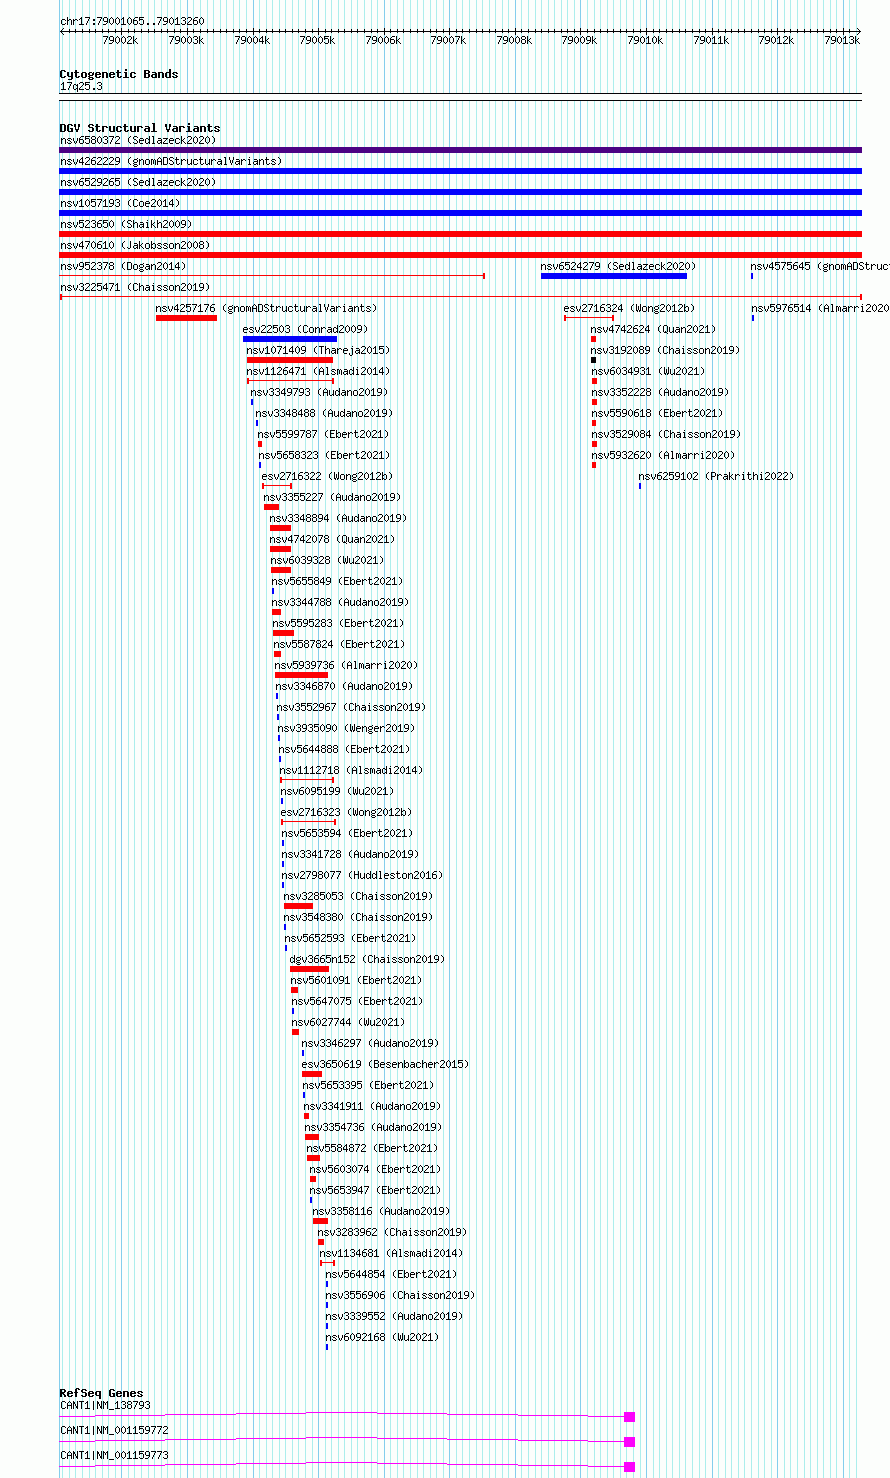Image resolution: width=890 pixels, height=1478 pixels.
Task: Open nsv6034931 (Wu2021) variant
Action: point(648,371)
